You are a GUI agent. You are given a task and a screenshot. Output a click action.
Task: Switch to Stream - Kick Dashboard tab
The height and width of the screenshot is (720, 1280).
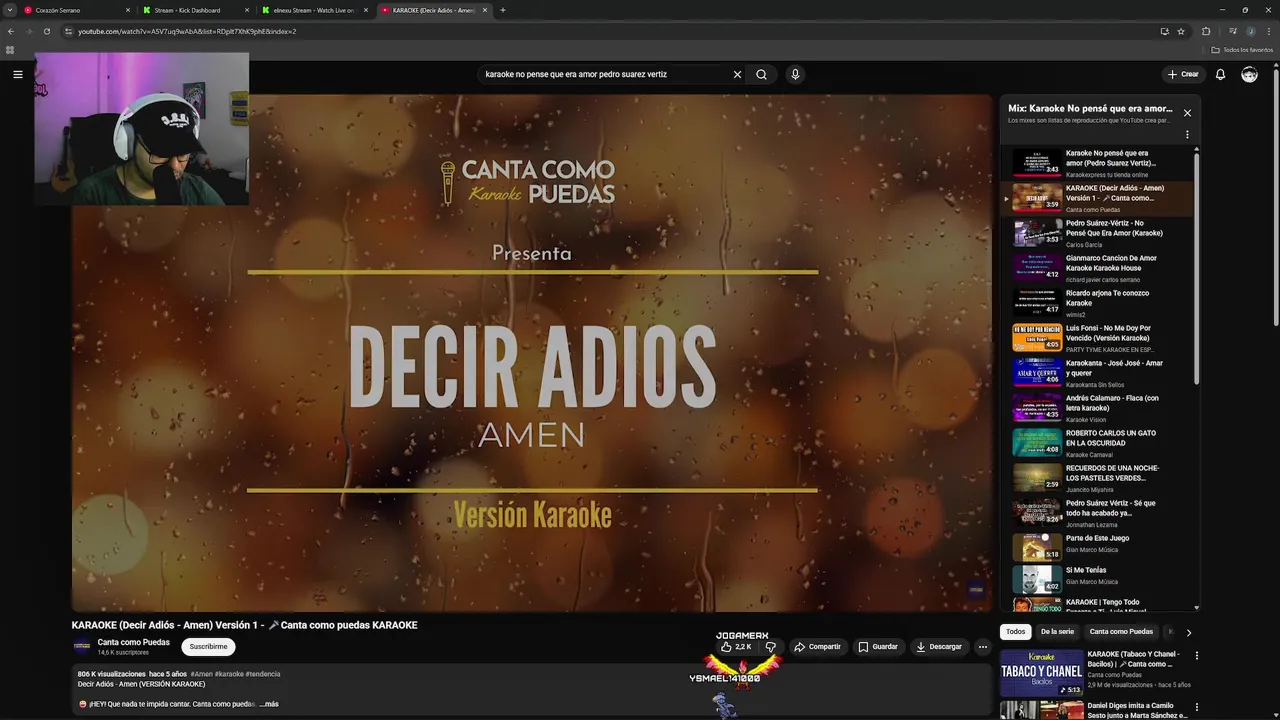(197, 10)
